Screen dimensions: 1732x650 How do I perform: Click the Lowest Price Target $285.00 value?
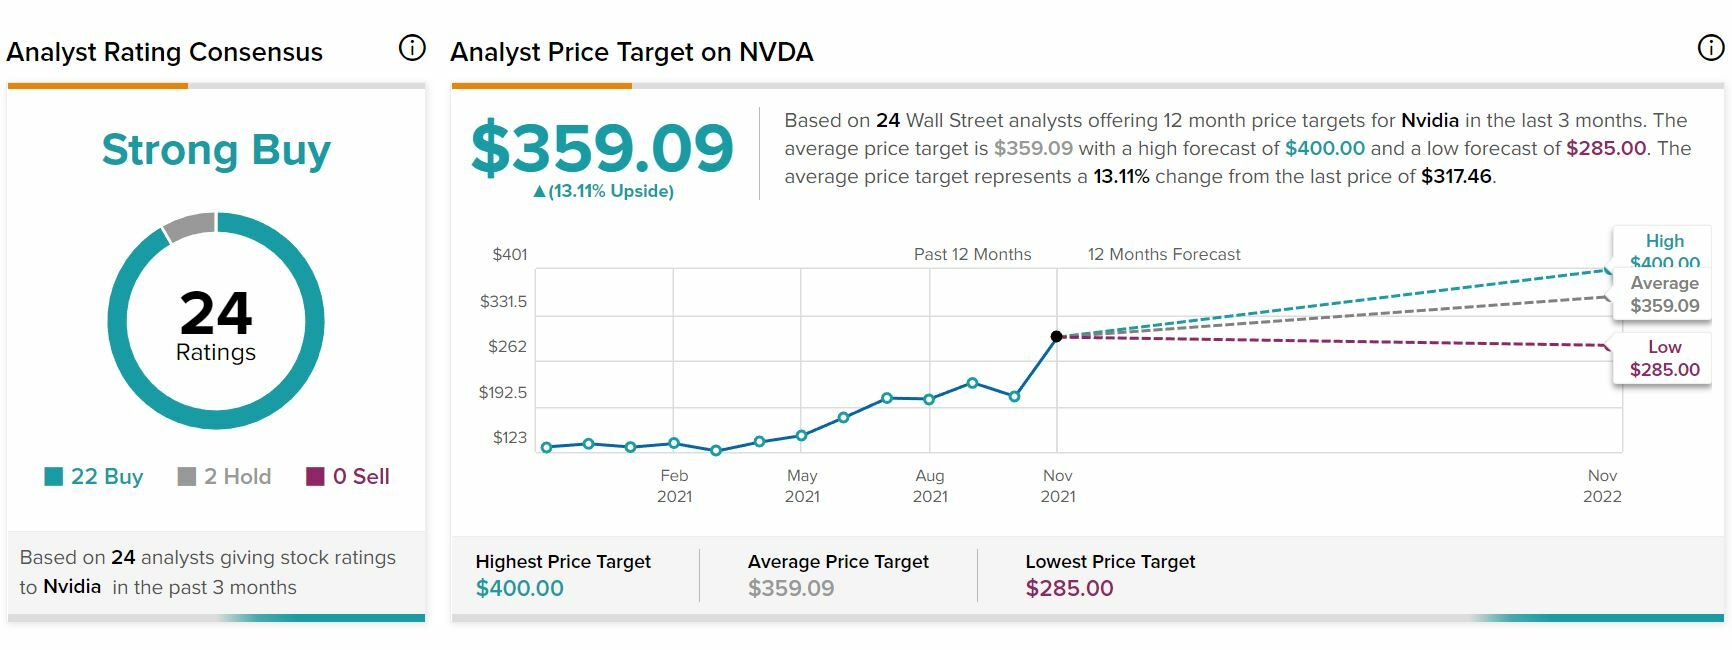tap(1069, 588)
